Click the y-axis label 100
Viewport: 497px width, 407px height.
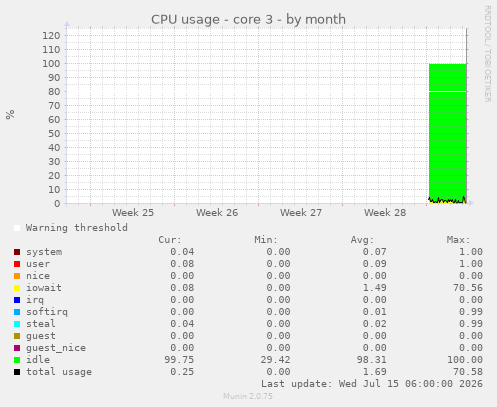pos(51,63)
